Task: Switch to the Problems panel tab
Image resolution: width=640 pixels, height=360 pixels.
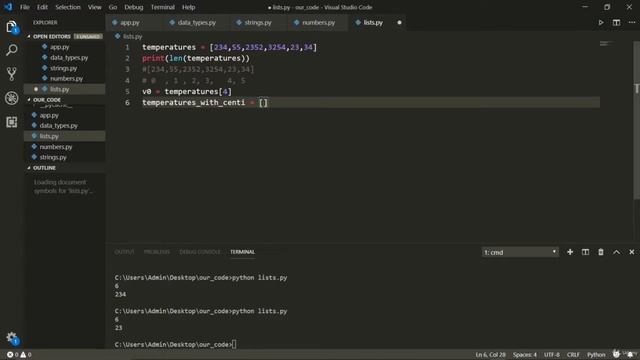Action: (x=157, y=252)
